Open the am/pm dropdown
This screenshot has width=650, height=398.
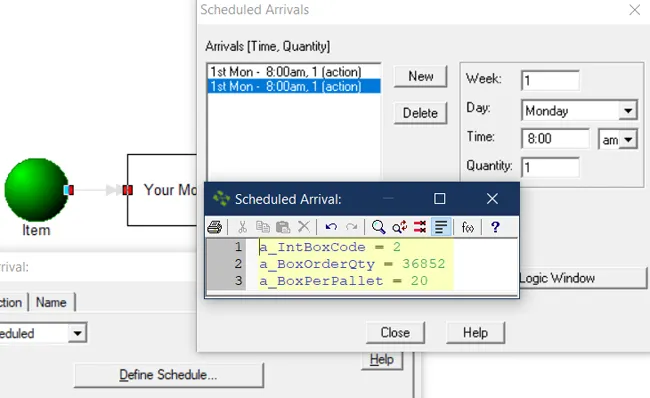(628, 140)
